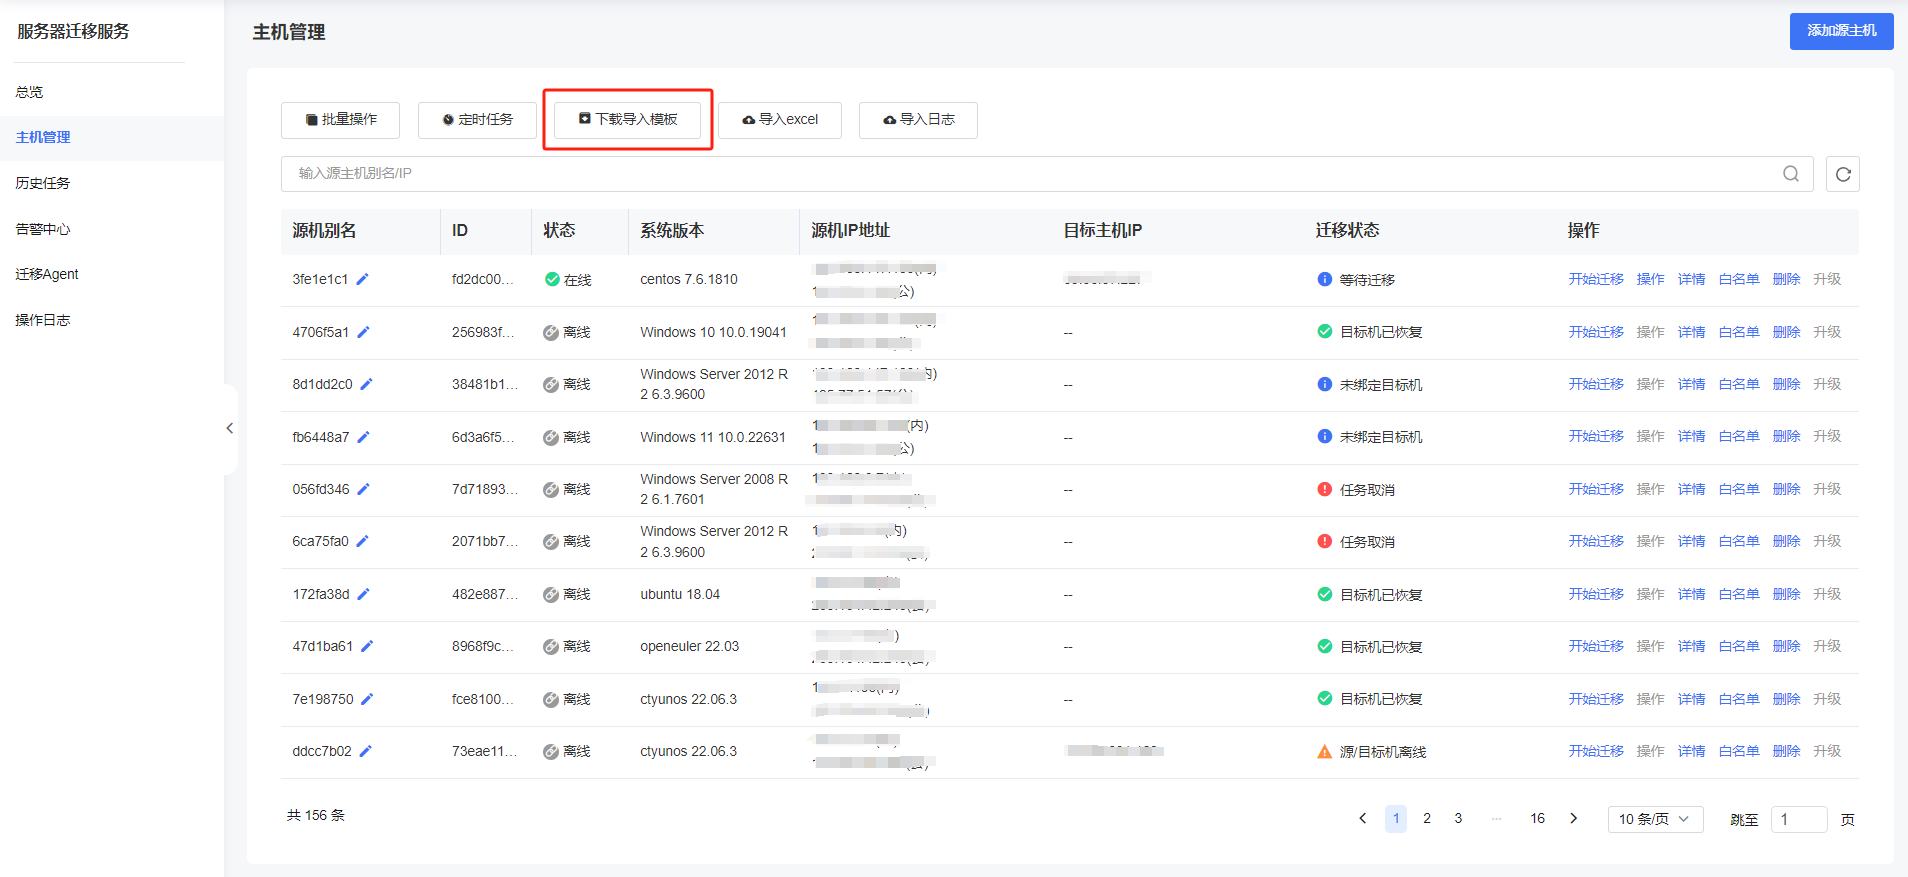The width and height of the screenshot is (1908, 877).
Task: Collapse the left sidebar with the arrow handle
Action: [230, 429]
